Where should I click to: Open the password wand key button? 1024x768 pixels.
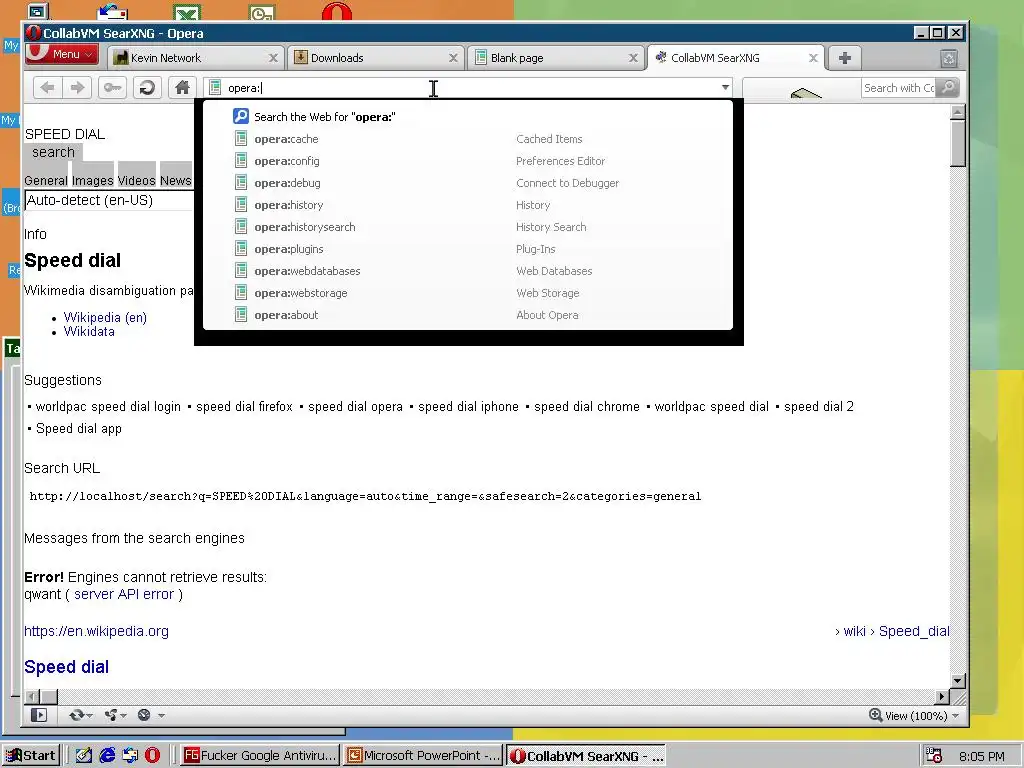(112, 88)
